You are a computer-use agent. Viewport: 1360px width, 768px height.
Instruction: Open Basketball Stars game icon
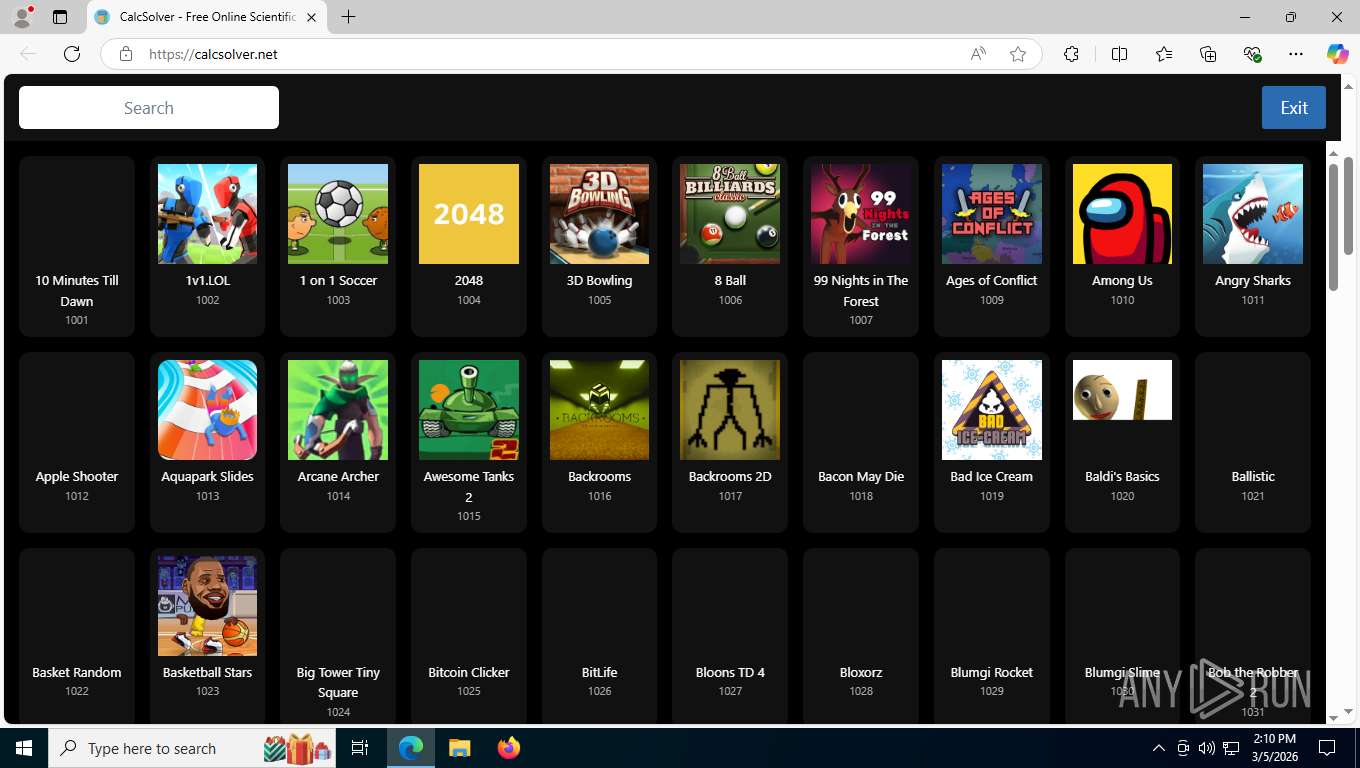coord(207,606)
